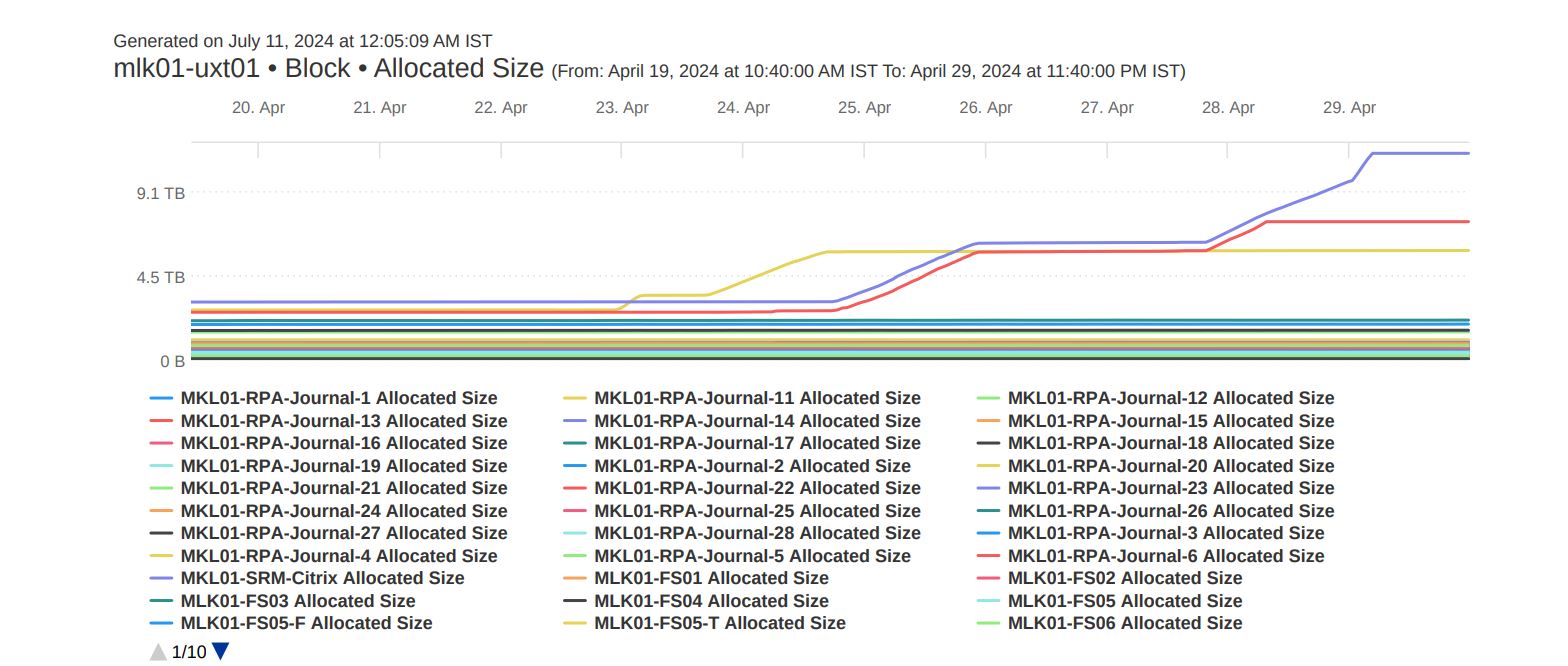Hide the MKL01-RPA-Journal-11 series
Image resolution: width=1568 pixels, height=666 pixels.
click(x=756, y=398)
